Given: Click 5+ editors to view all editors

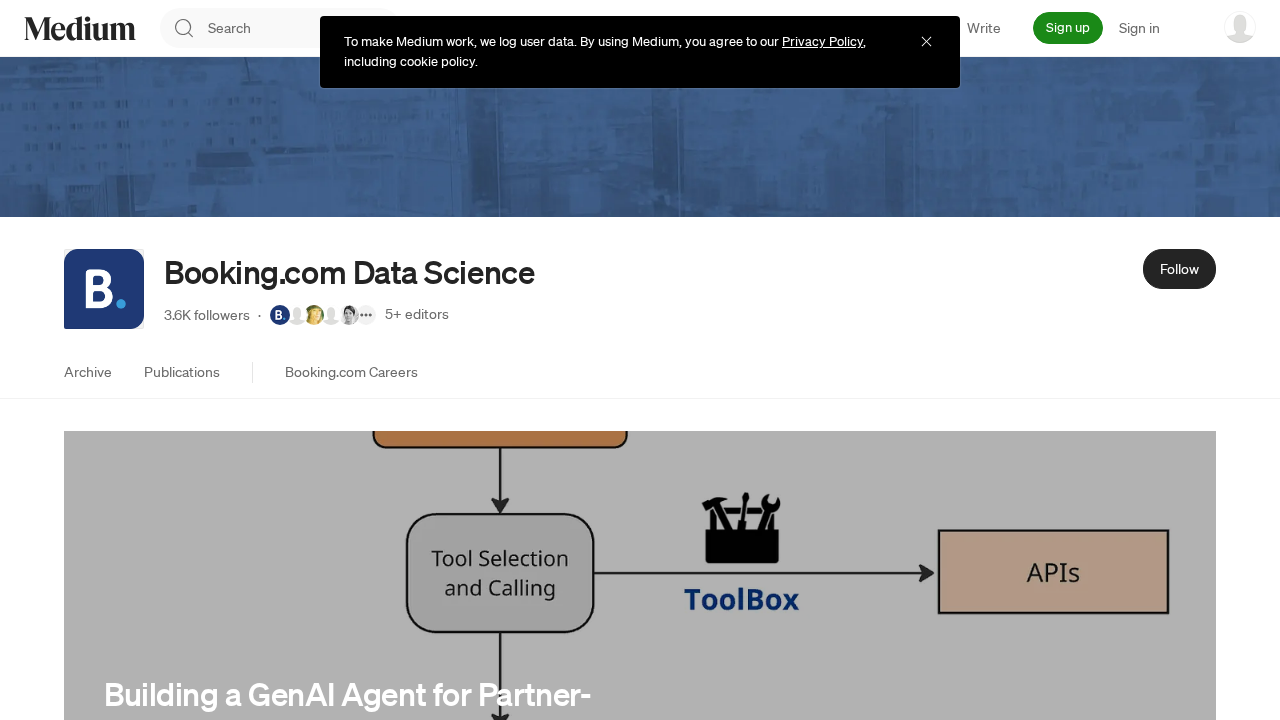Looking at the screenshot, I should tap(416, 312).
